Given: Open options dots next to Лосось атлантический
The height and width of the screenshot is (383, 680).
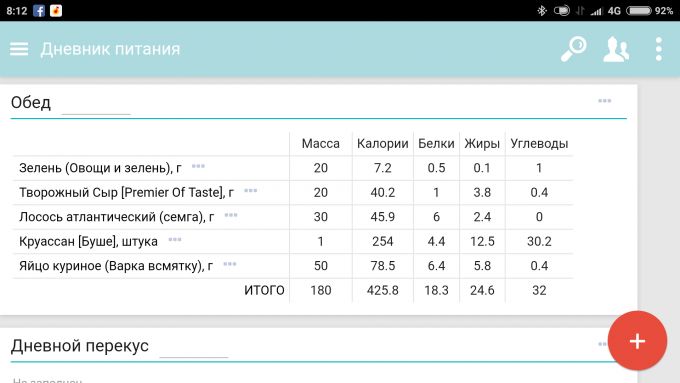Looking at the screenshot, I should (x=231, y=215).
